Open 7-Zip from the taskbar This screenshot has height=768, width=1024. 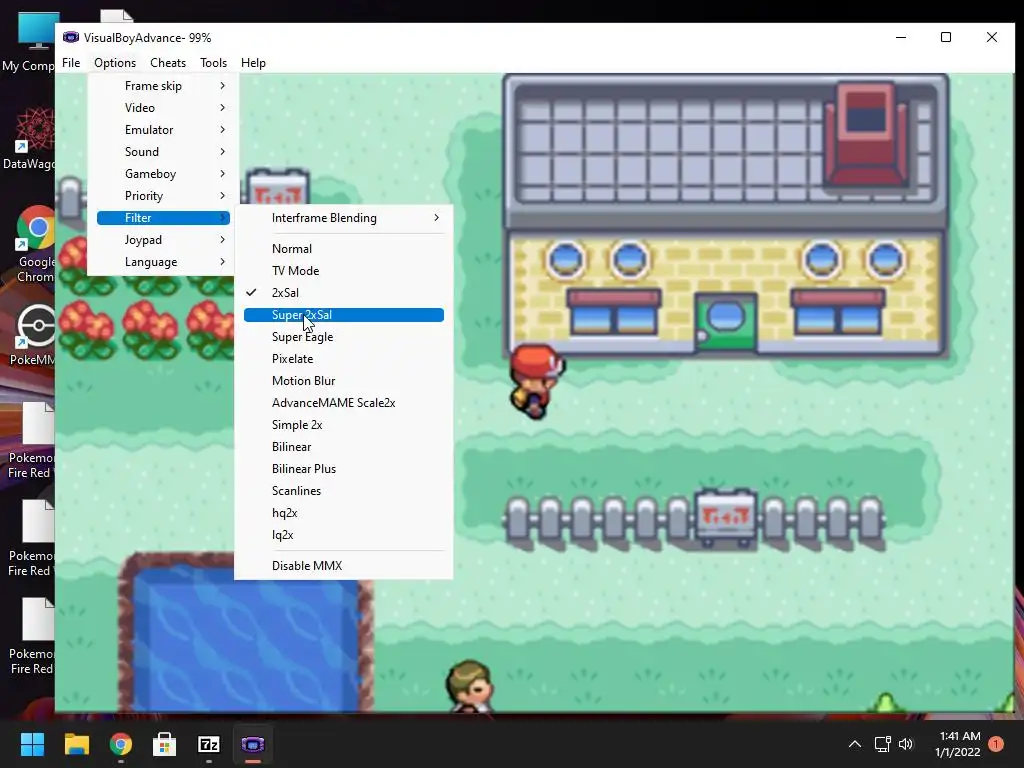(x=209, y=744)
